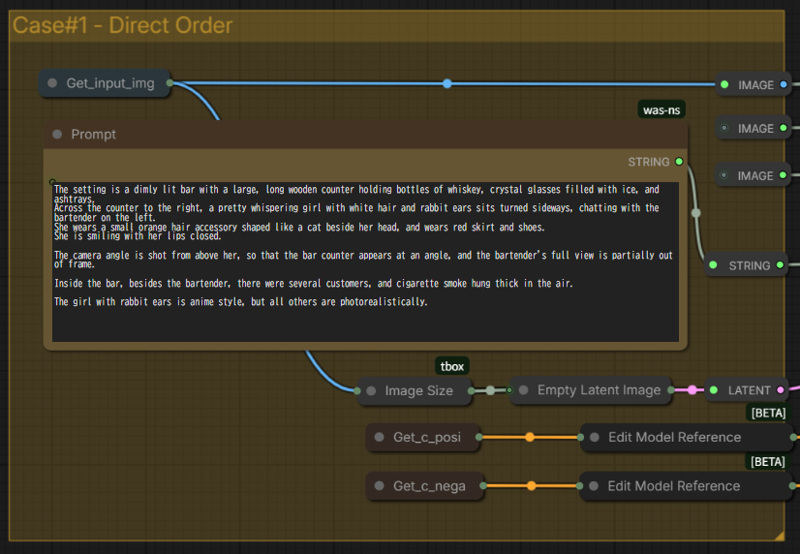Click the was-ns badge above Prompt node
Viewport: 800px width, 554px height.
pyautogui.click(x=661, y=110)
